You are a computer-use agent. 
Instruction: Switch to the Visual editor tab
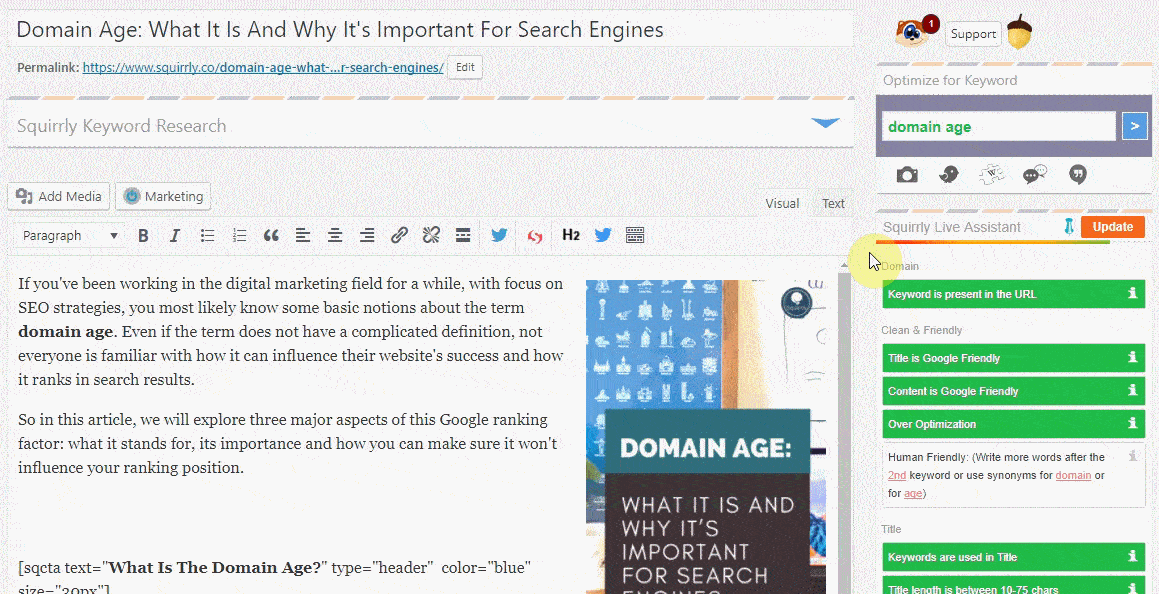click(782, 203)
